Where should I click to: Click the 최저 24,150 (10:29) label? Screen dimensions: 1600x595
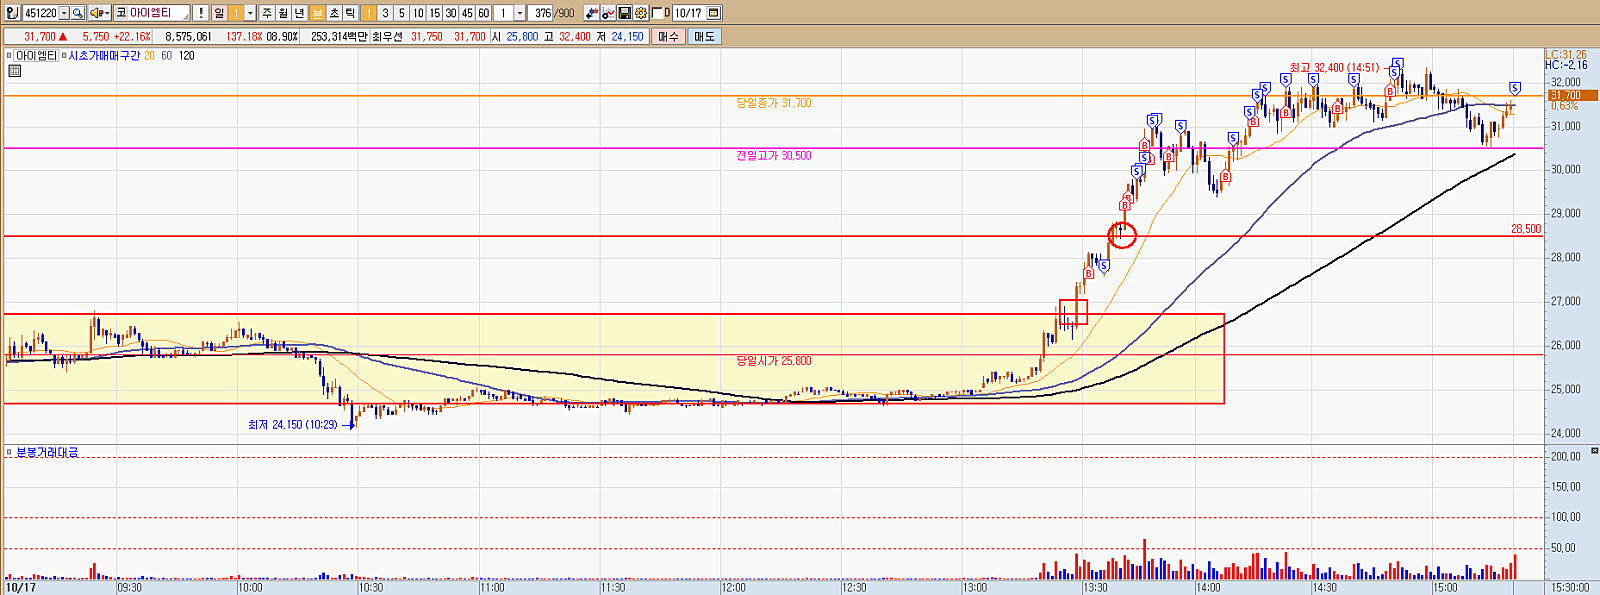tap(293, 425)
